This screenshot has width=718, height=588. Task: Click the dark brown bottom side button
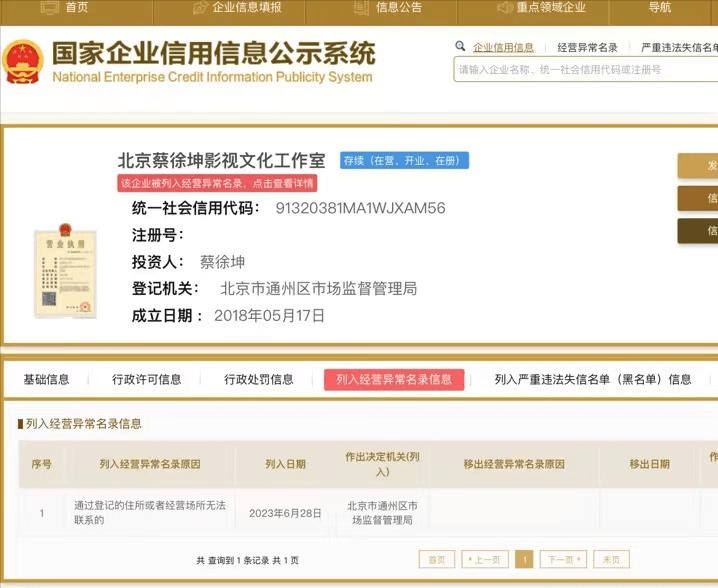pyautogui.click(x=698, y=230)
